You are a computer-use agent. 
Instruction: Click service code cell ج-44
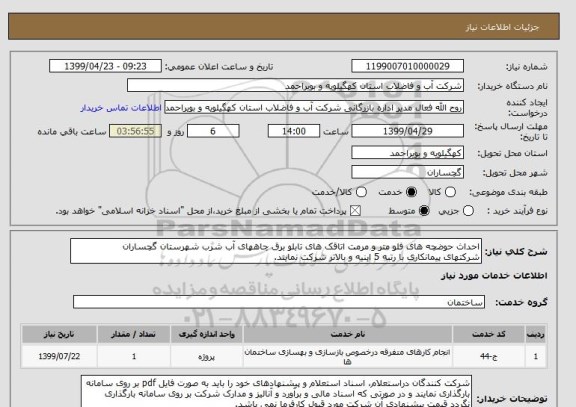[489, 356]
